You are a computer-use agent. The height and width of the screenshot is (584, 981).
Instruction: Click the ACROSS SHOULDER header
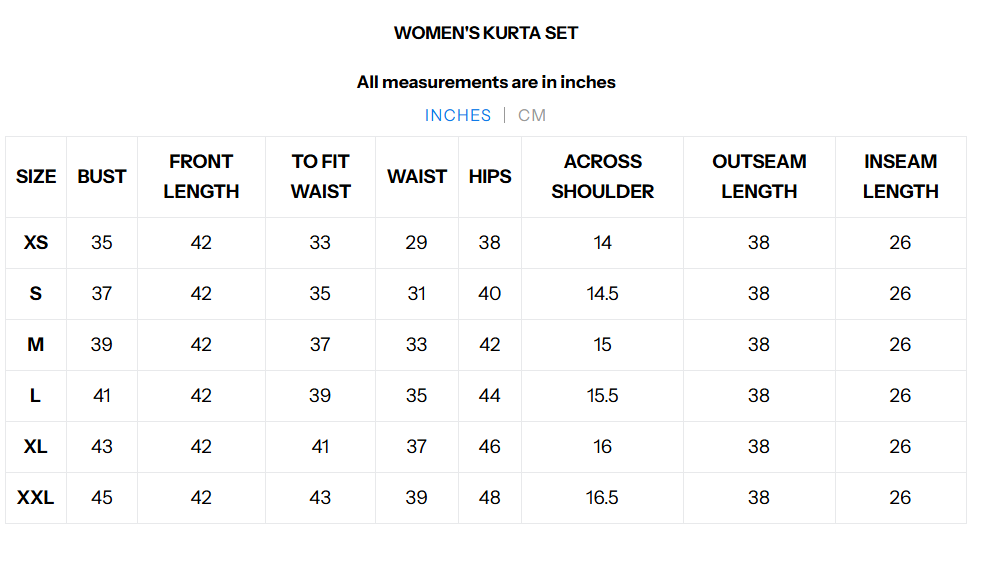[602, 177]
